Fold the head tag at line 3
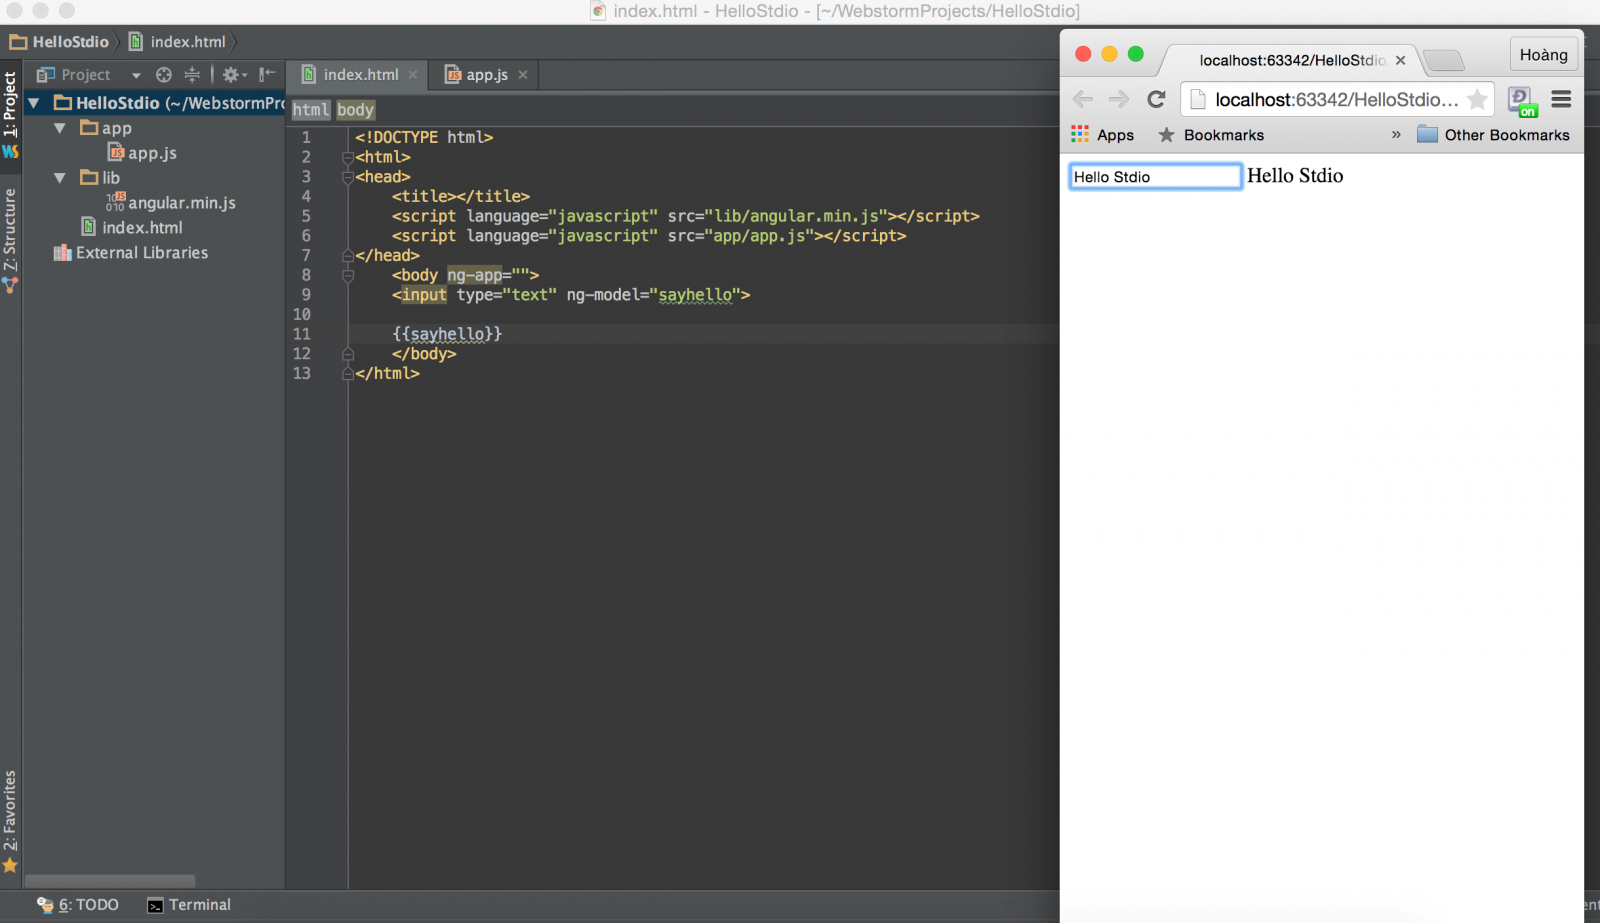Screen dimensions: 1600x923 [348, 177]
